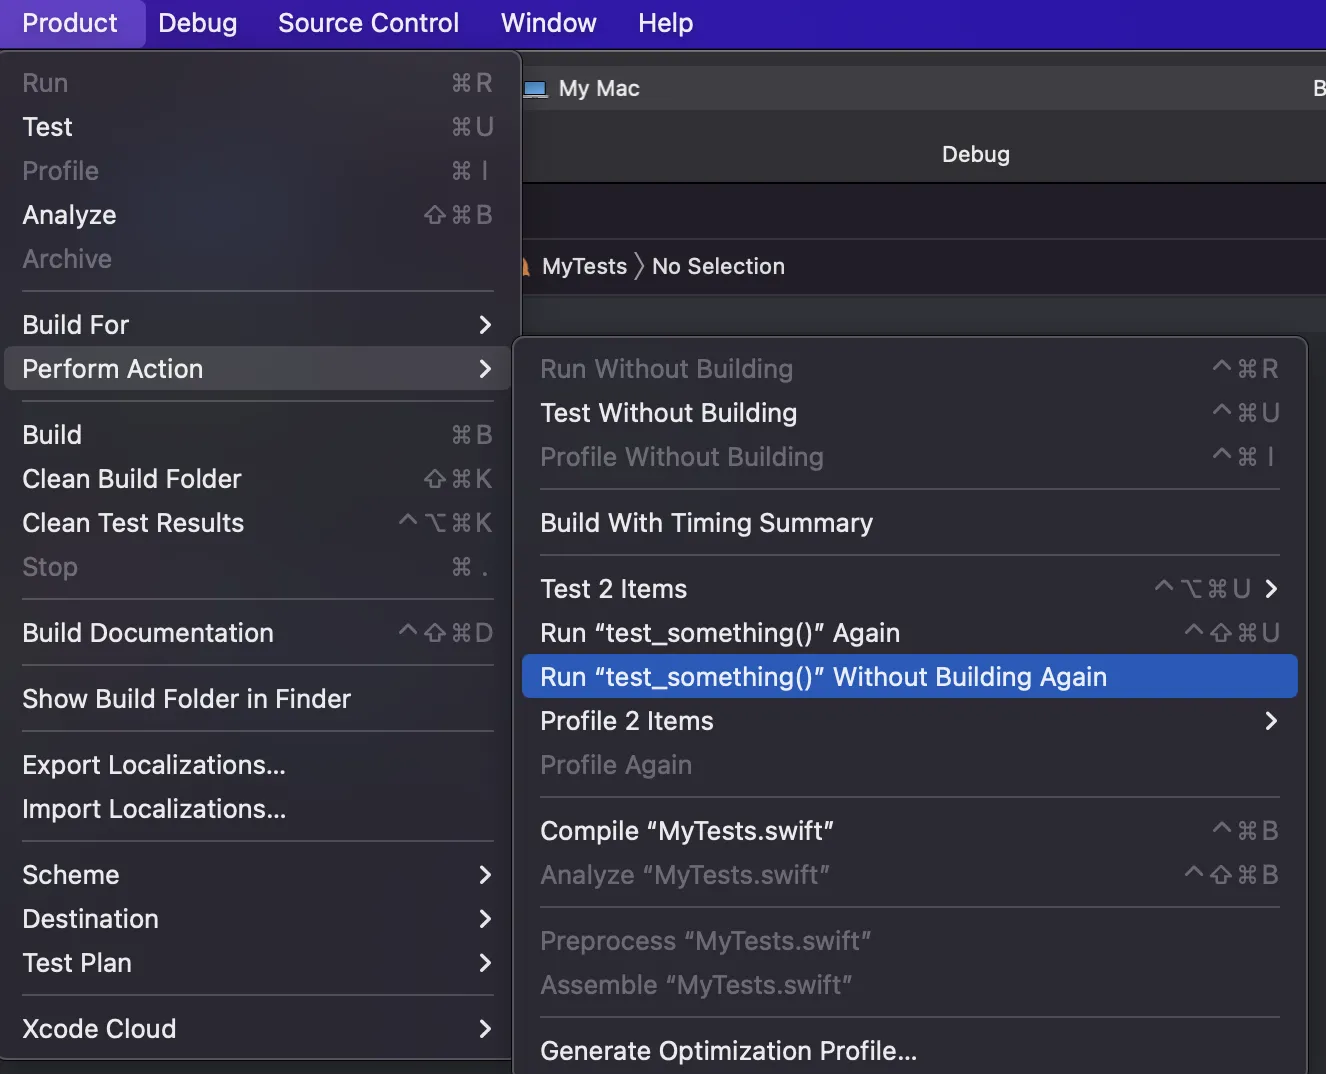Expand the Profile 2 Items submenu
1326x1074 pixels.
(908, 721)
